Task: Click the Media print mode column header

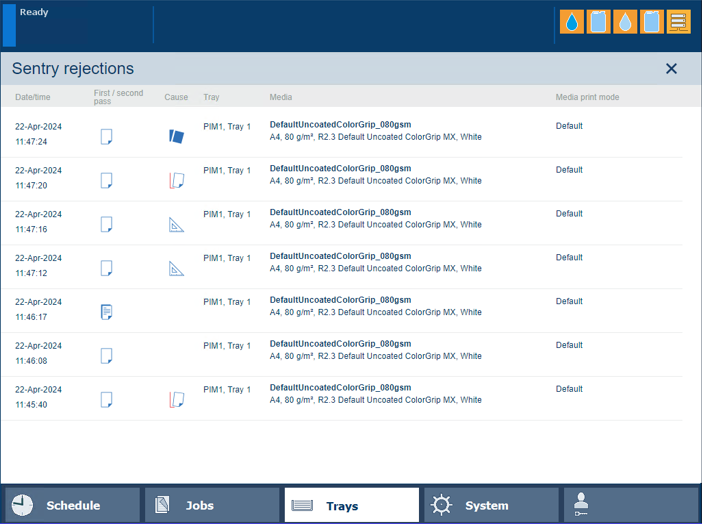Action: [x=587, y=97]
